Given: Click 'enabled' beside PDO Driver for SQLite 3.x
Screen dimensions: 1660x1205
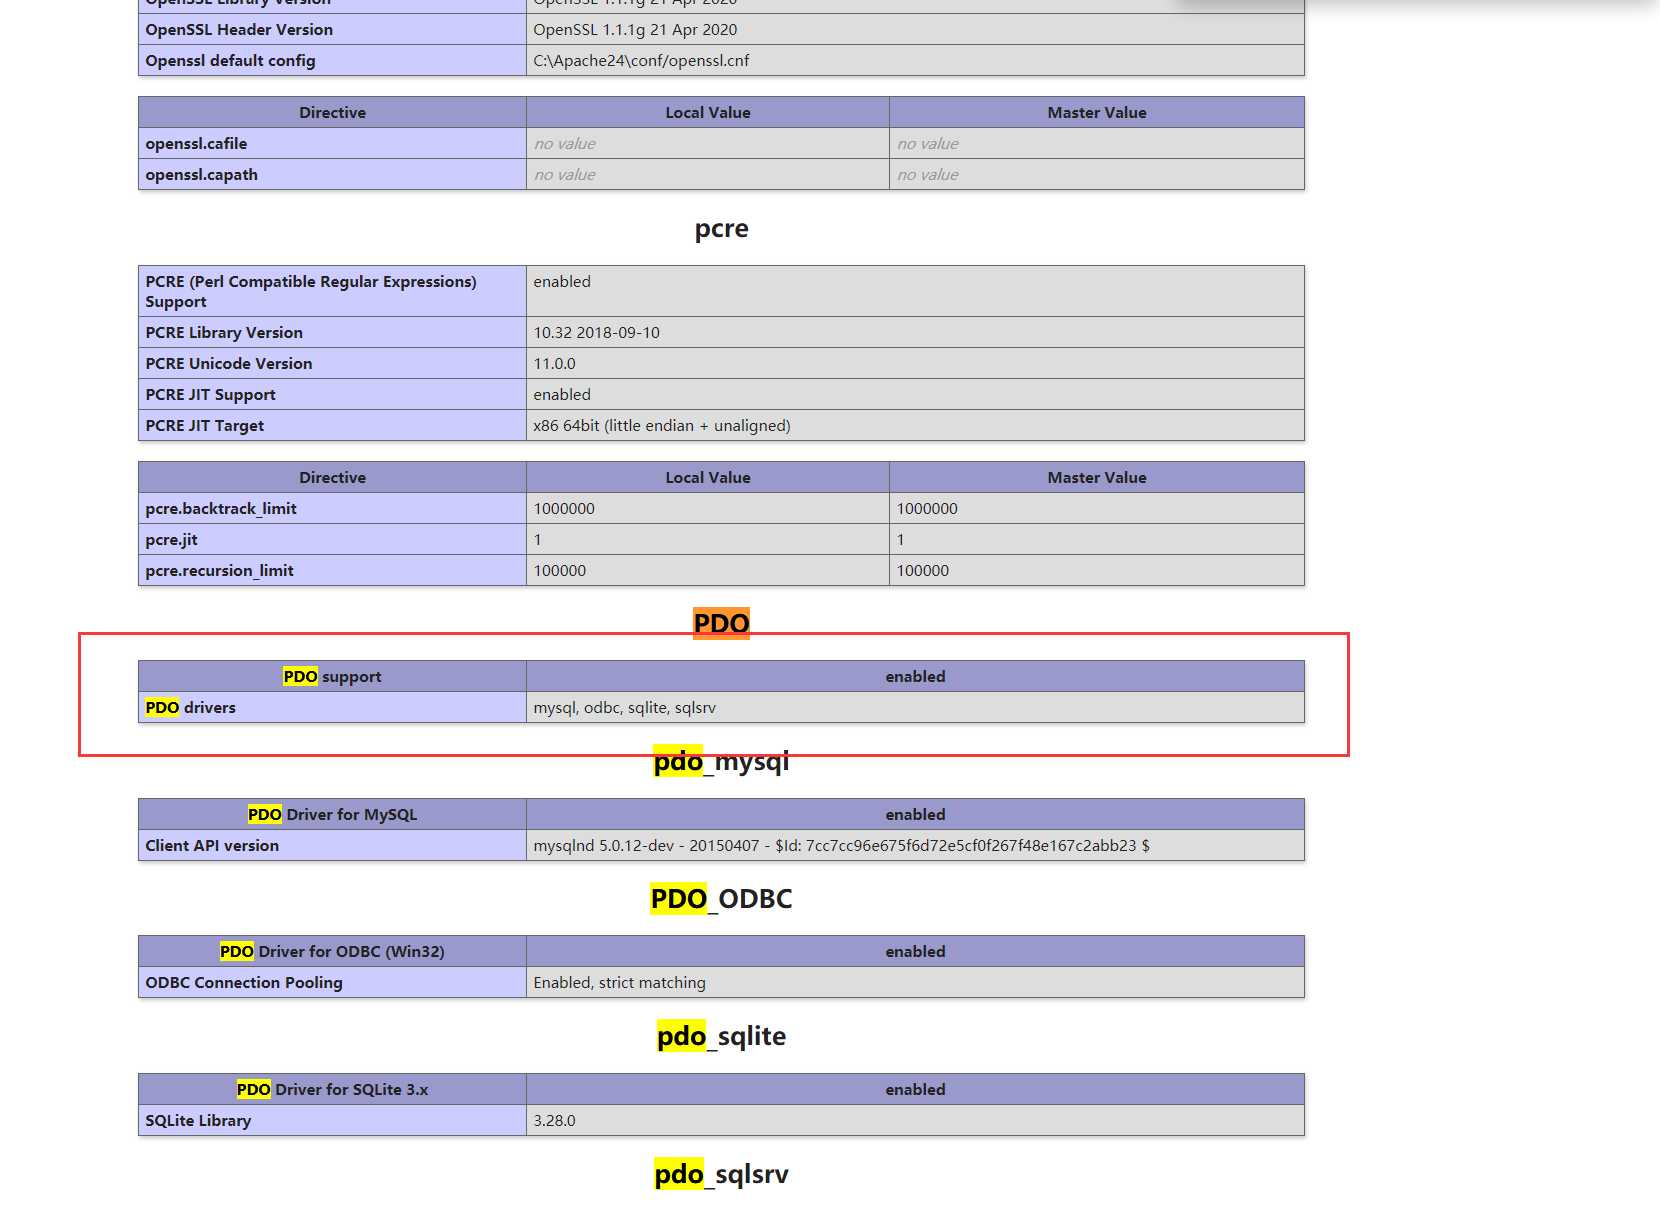Looking at the screenshot, I should pyautogui.click(x=915, y=1090).
